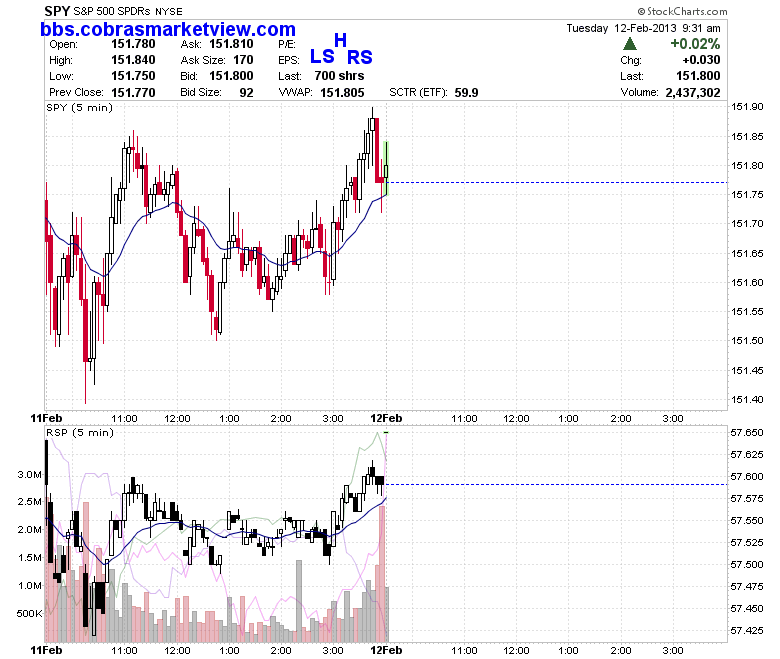
Task: Select the blue H head annotation
Action: (x=340, y=40)
